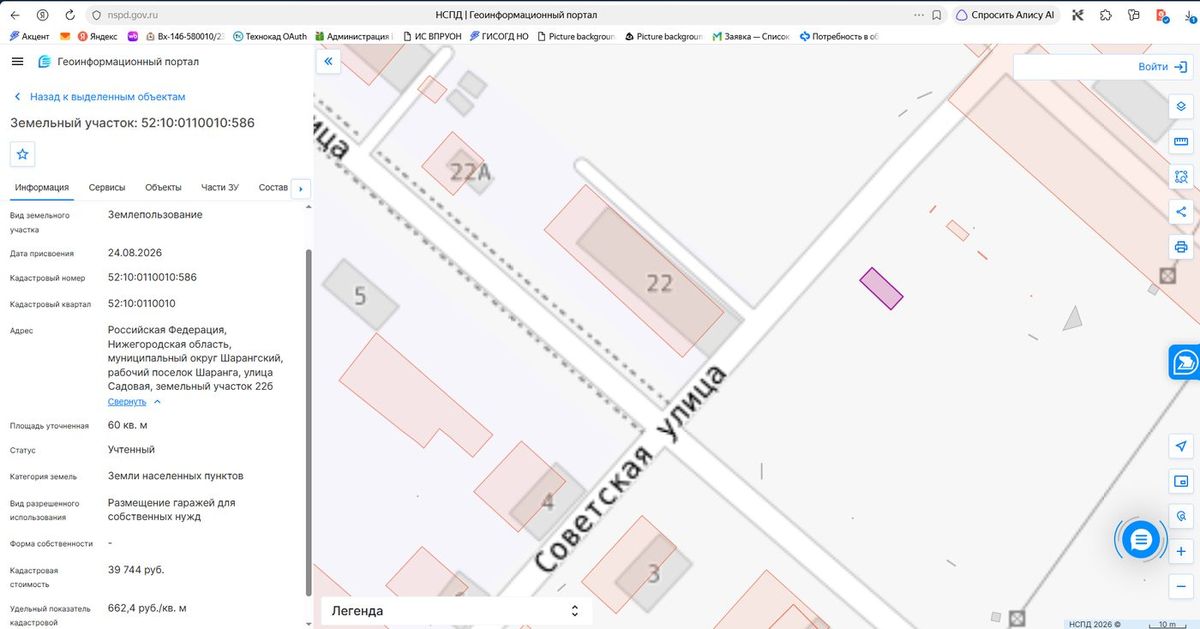Toggle the overview mini-map icon
1200x629 pixels.
(x=1181, y=481)
